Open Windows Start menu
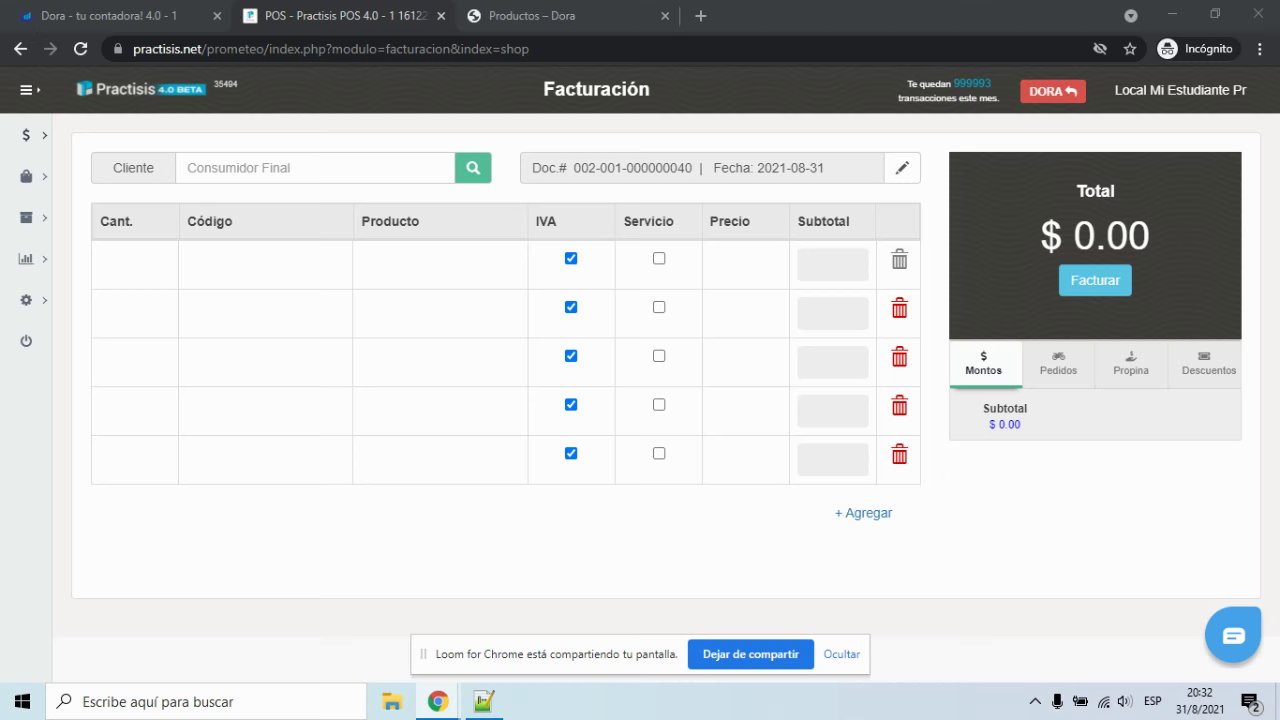The width and height of the screenshot is (1280, 720). point(22,701)
